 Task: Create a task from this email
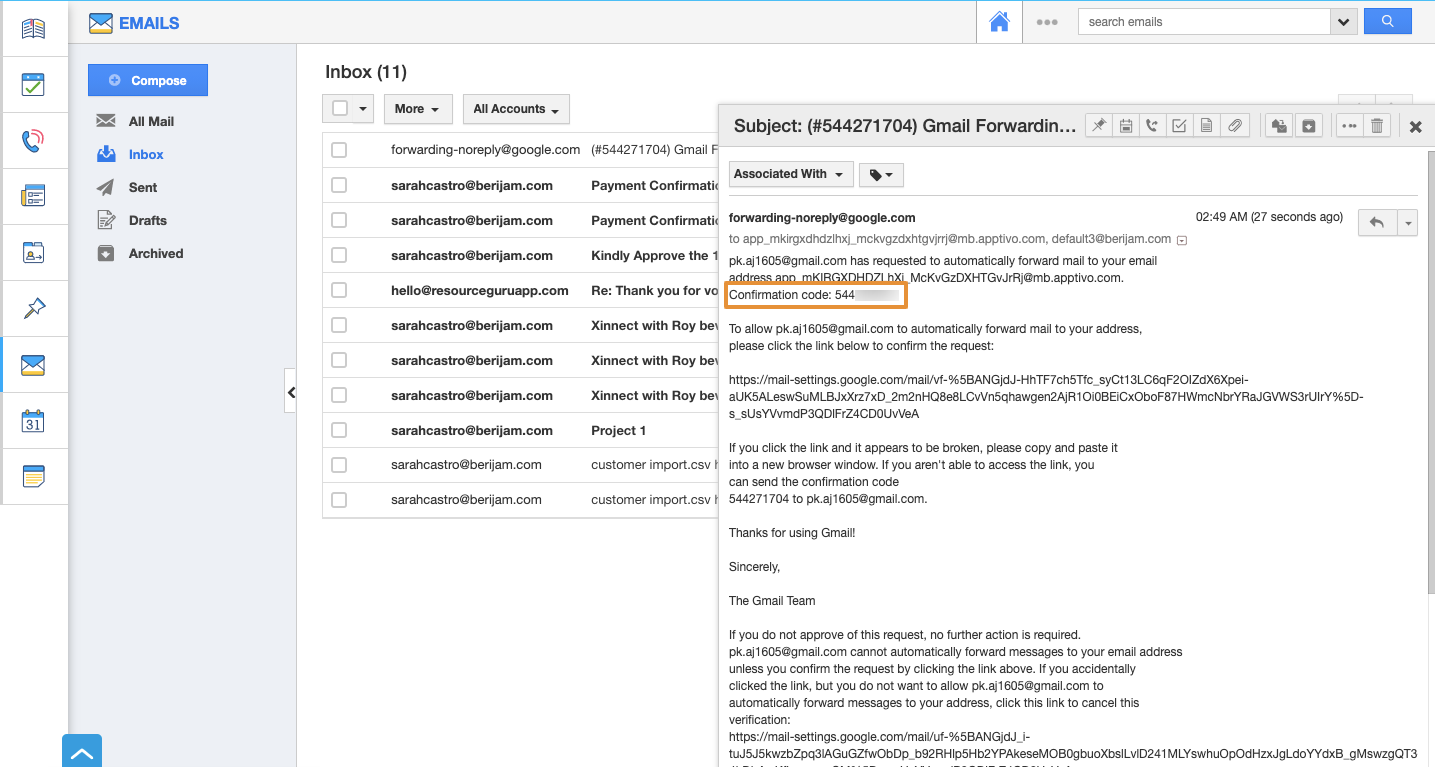1180,126
